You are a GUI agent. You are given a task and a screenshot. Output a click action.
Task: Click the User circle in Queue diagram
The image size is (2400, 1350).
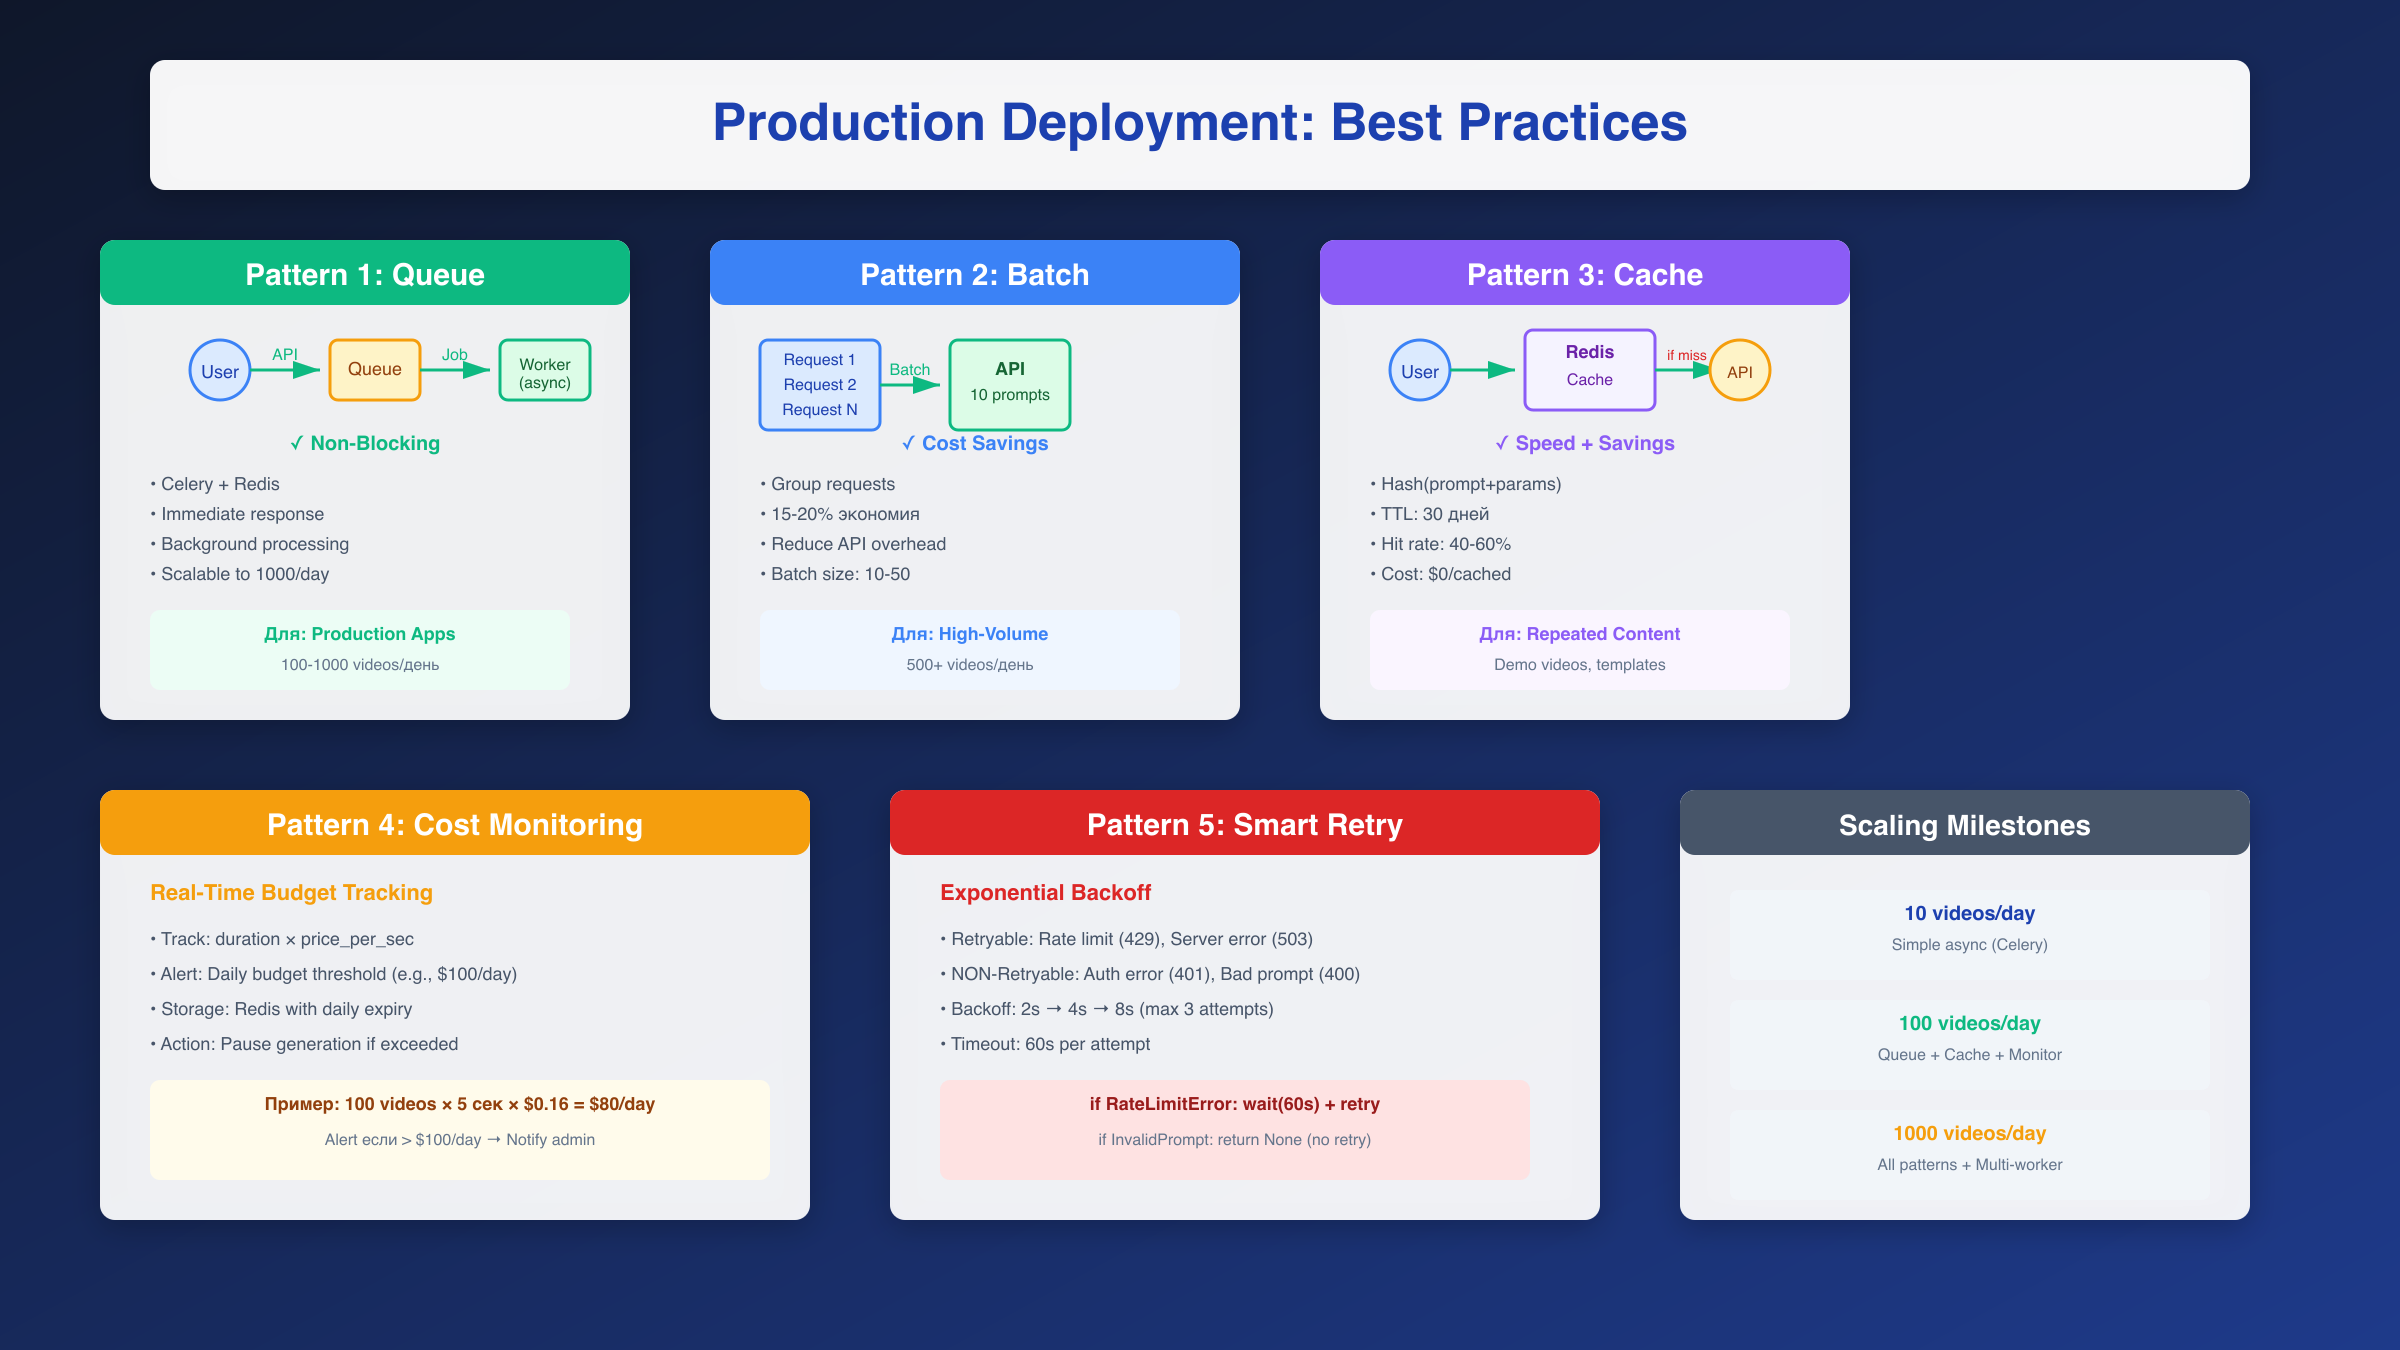pos(220,371)
